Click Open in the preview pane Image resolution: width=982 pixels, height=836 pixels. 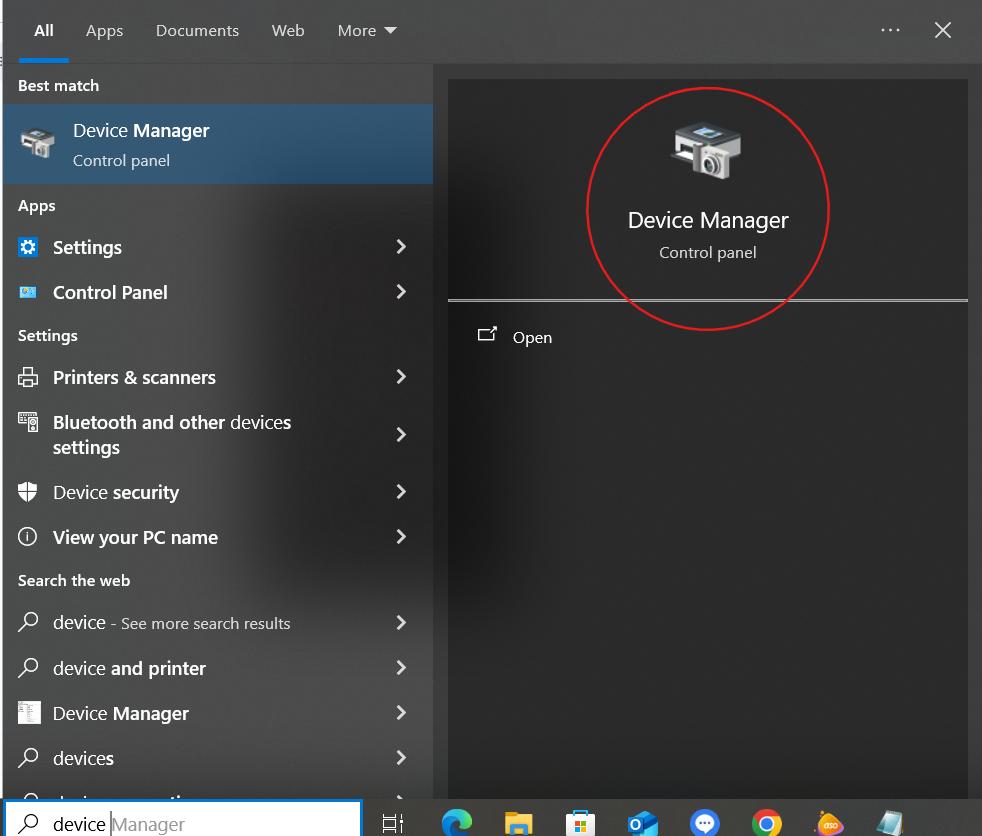point(531,337)
